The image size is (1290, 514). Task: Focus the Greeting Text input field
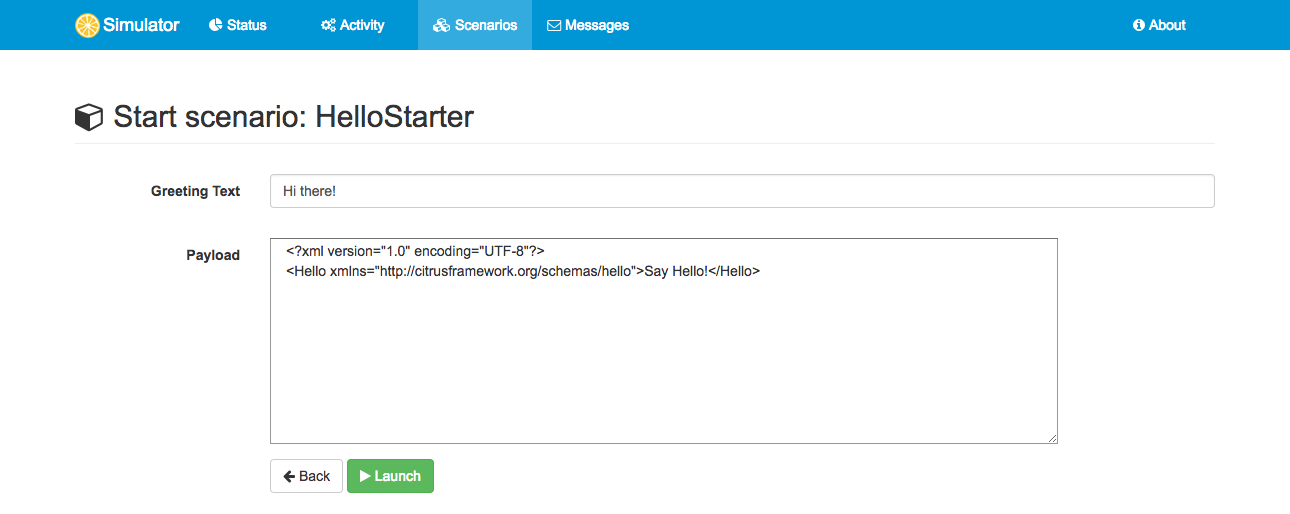[x=741, y=191]
